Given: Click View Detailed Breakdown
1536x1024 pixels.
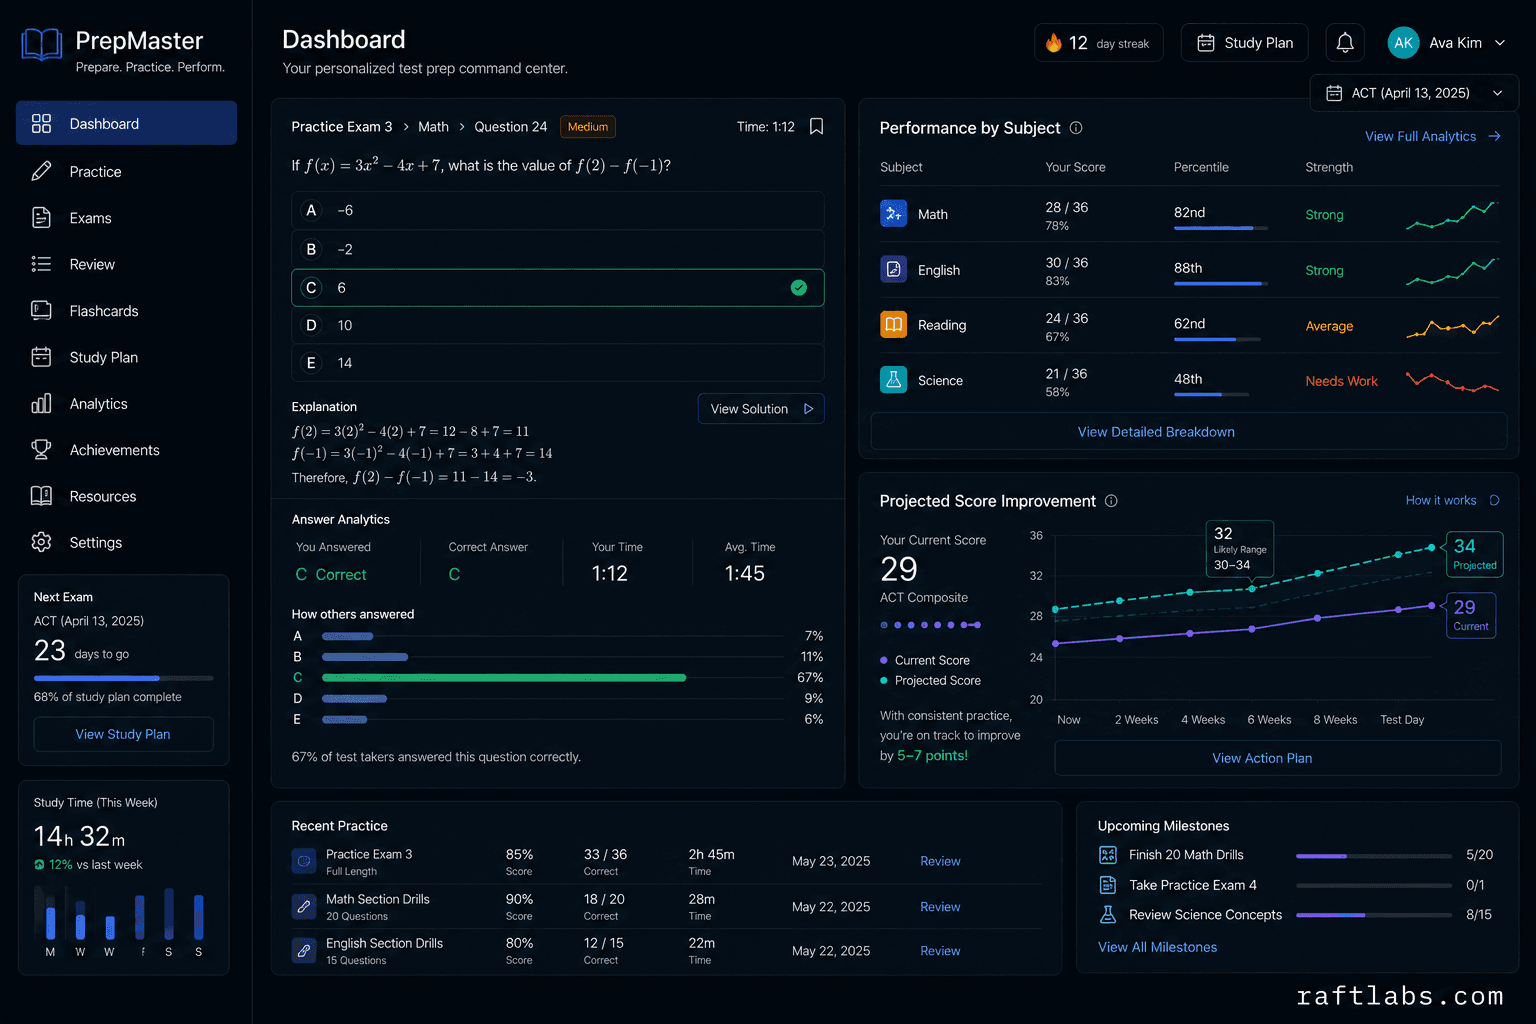Looking at the screenshot, I should [1189, 432].
